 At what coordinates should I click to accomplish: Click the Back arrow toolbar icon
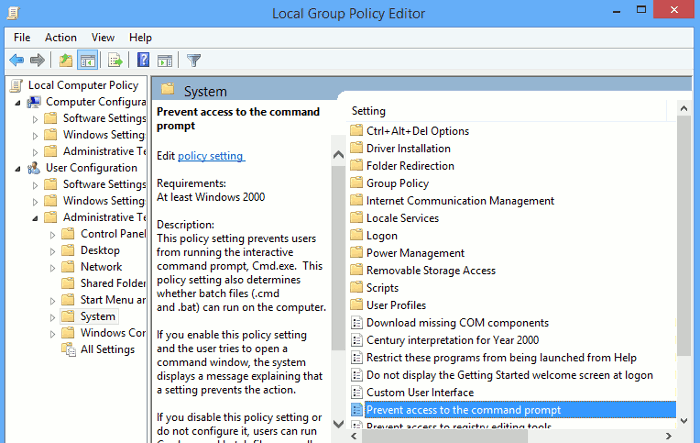pyautogui.click(x=17, y=60)
